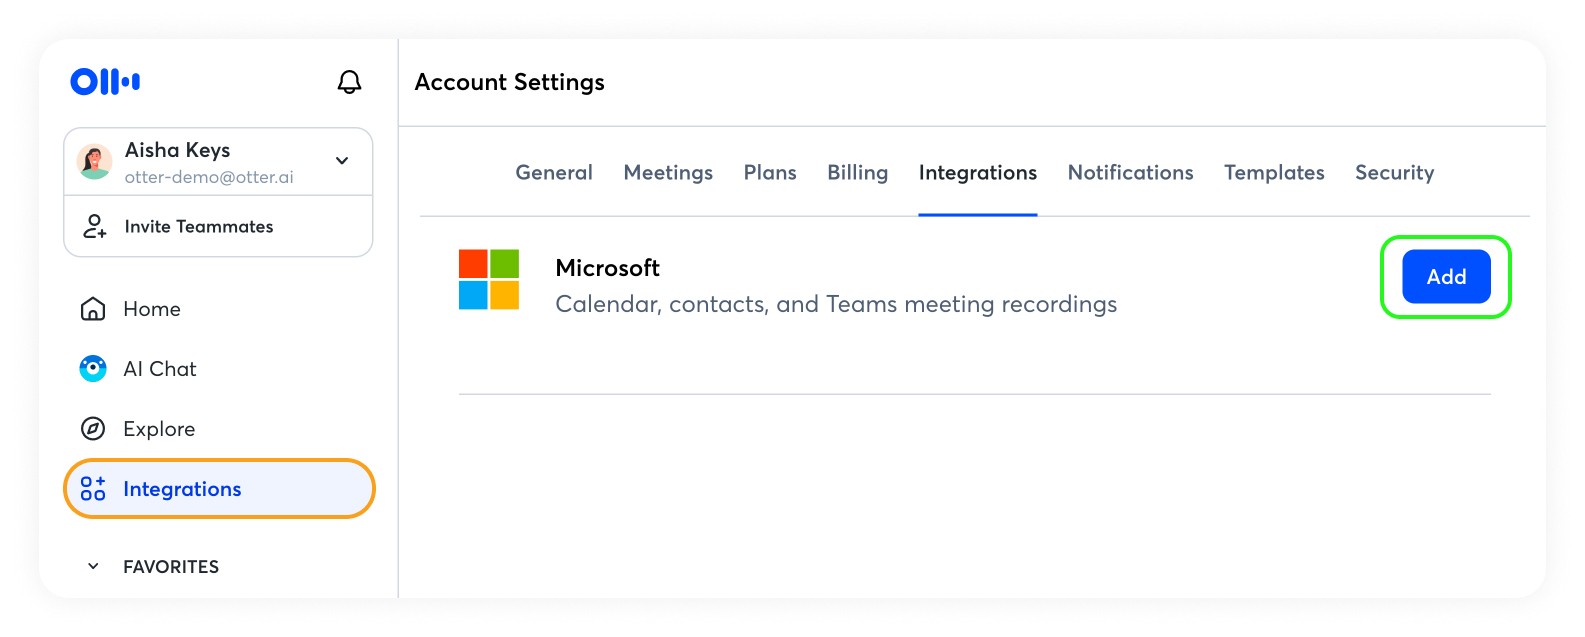Select the Billing tab
This screenshot has width=1585, height=637.
[x=857, y=173]
